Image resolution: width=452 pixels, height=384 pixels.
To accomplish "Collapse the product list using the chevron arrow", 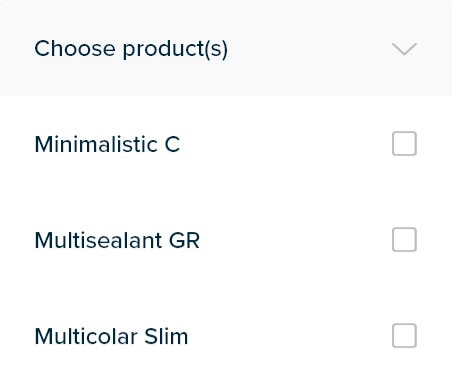I will 404,49.
